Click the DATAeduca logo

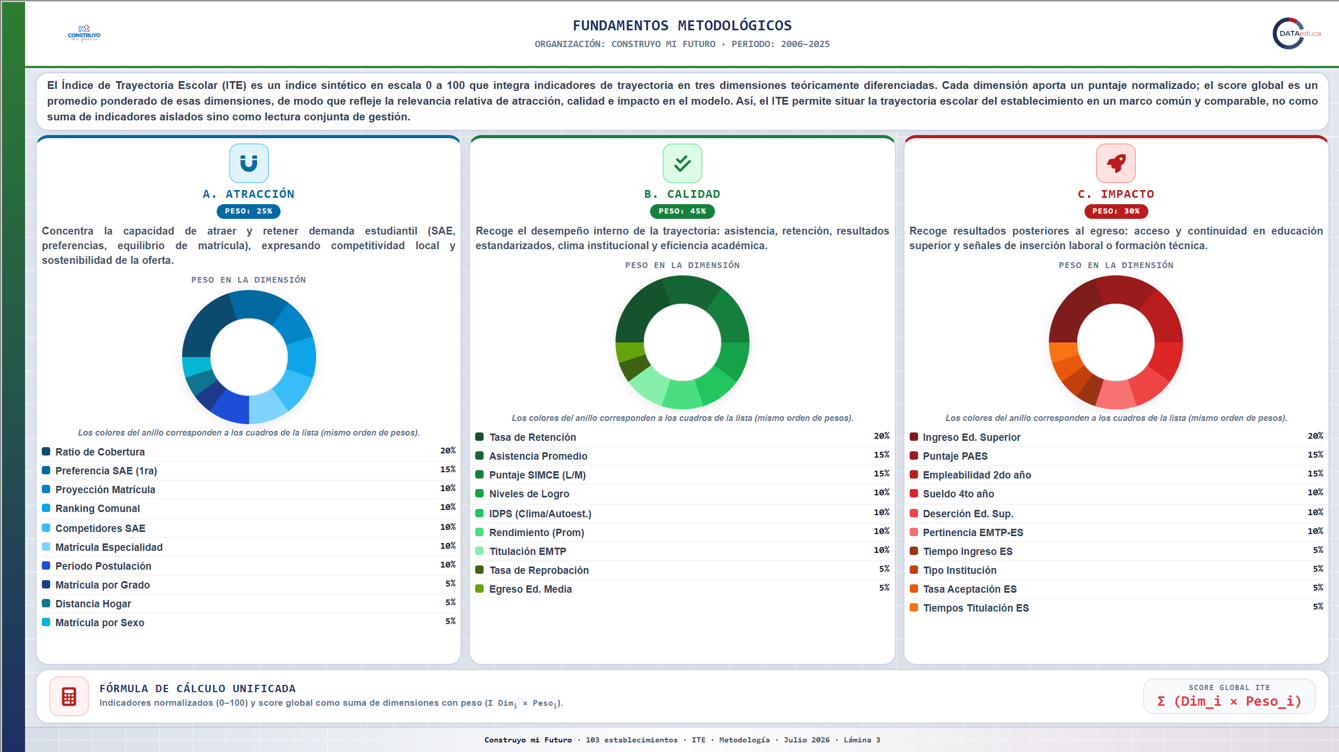[1297, 33]
